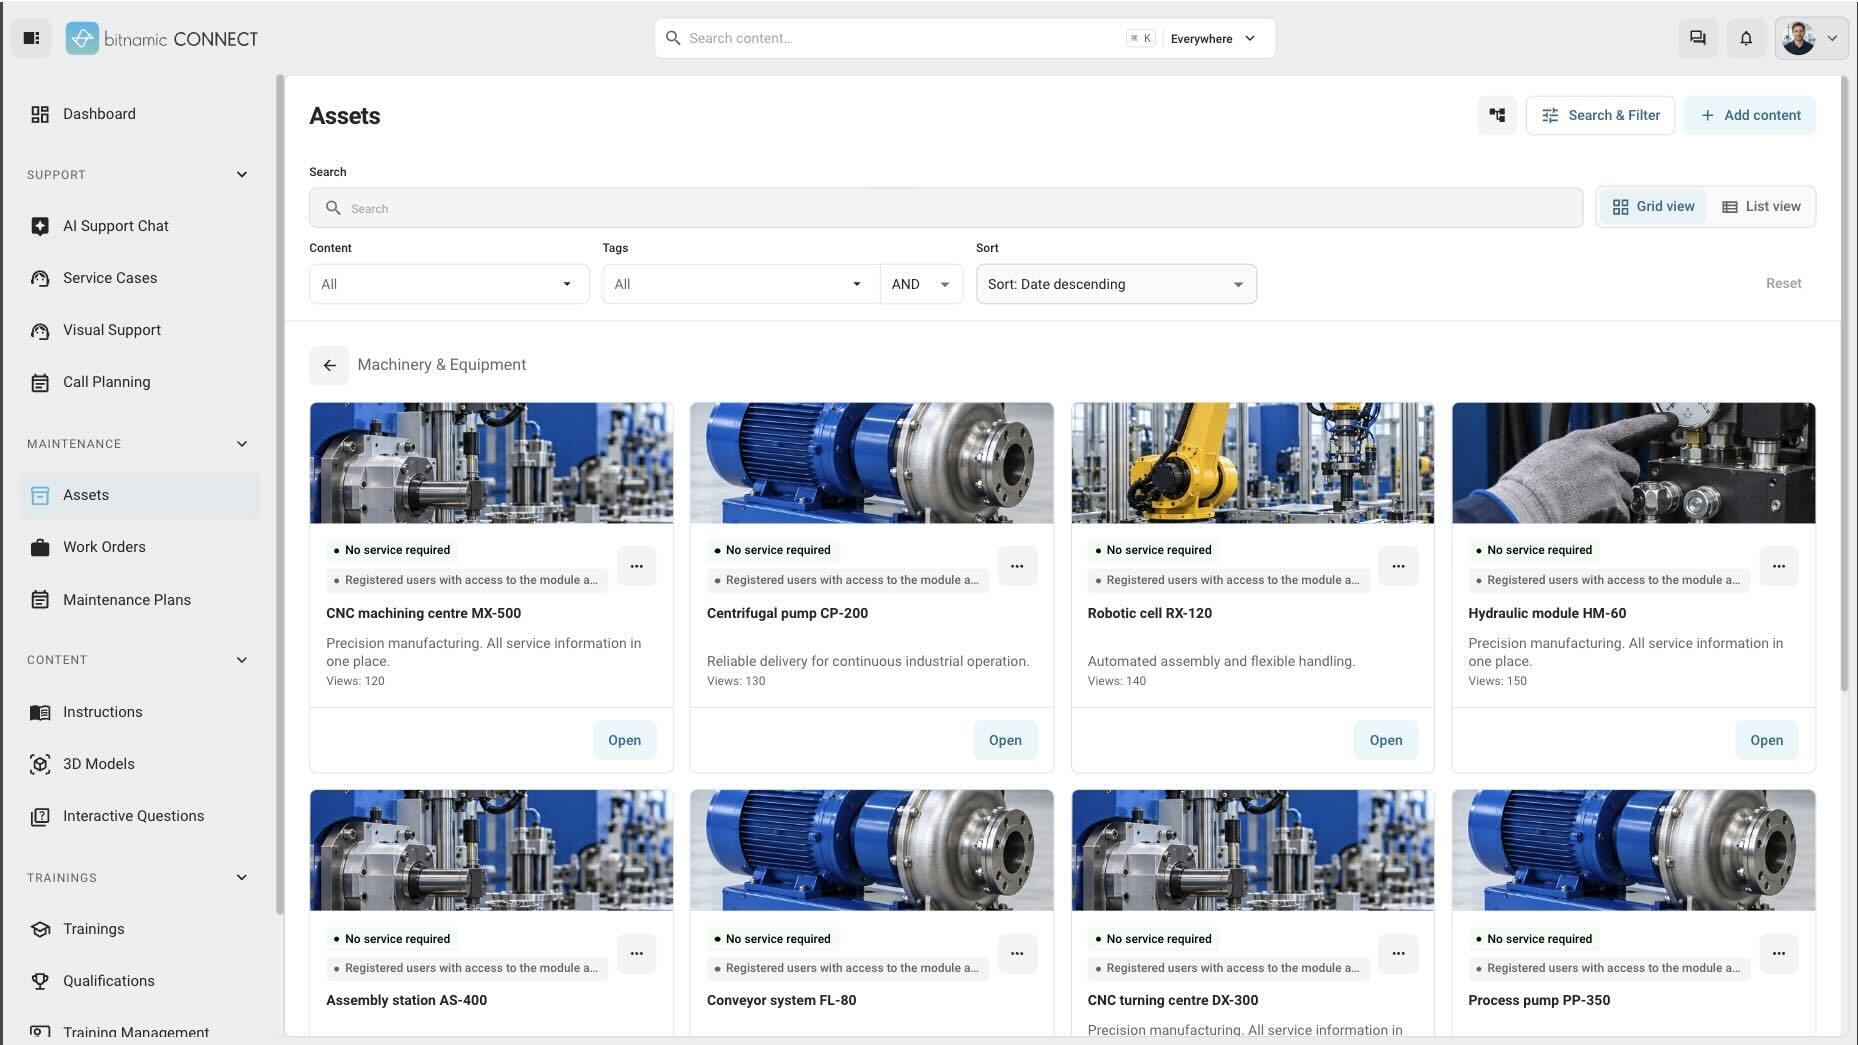Focus the Assets search field
The height and width of the screenshot is (1045, 1858).
(x=946, y=208)
